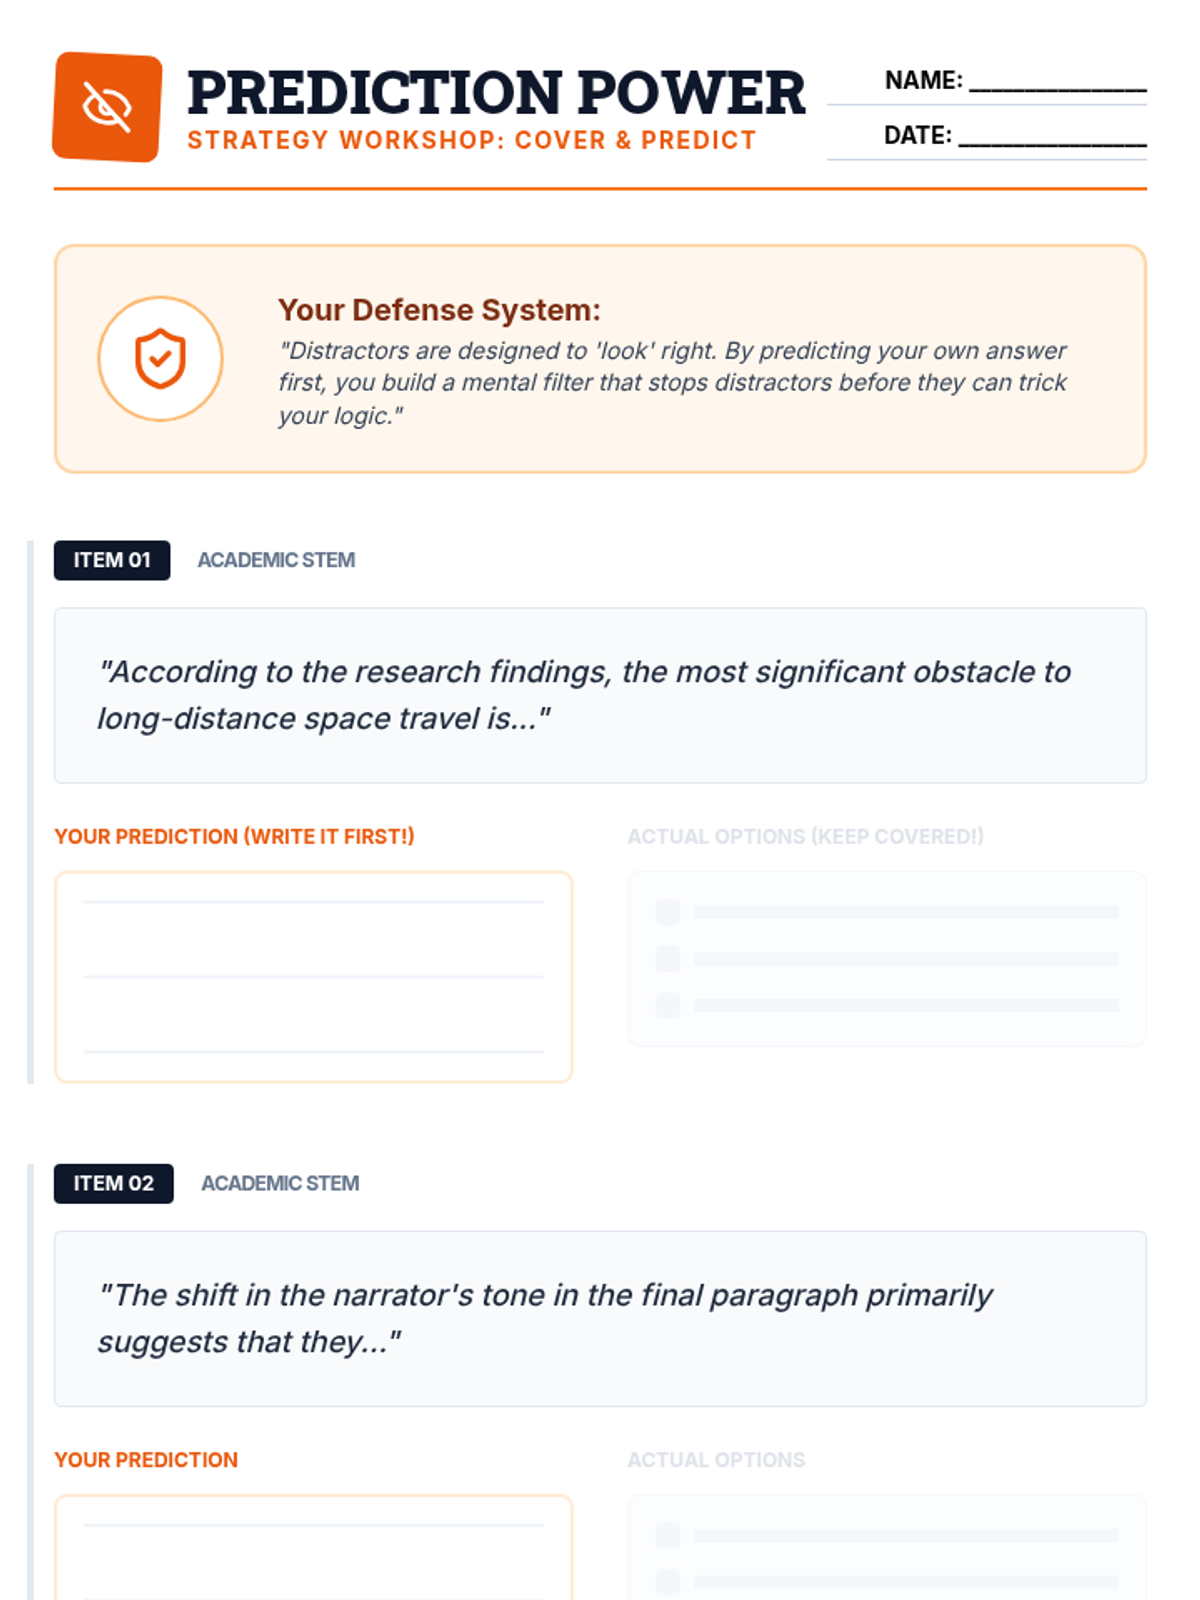This screenshot has height=1600, width=1200.
Task: Click the "Your Defense System:" heading
Action: pos(439,310)
